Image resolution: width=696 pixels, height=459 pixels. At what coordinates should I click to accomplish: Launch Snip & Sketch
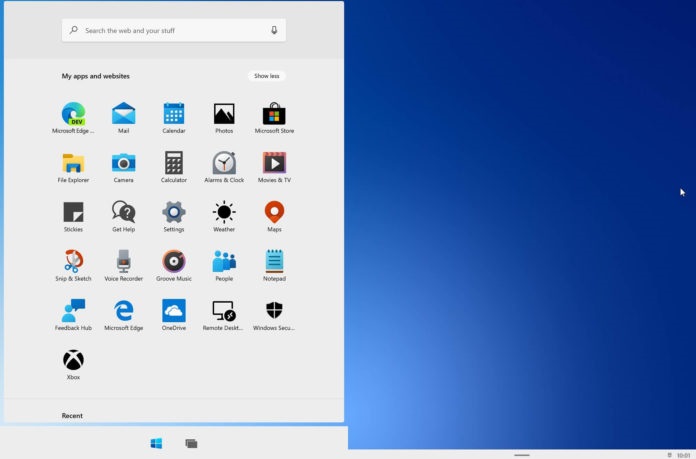[73, 262]
